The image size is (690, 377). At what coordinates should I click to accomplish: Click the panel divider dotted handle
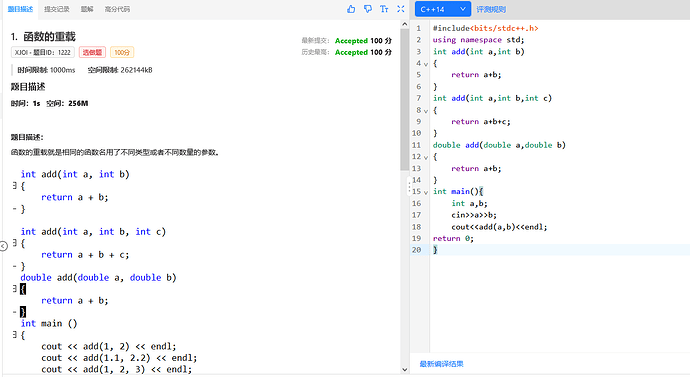click(x=409, y=188)
